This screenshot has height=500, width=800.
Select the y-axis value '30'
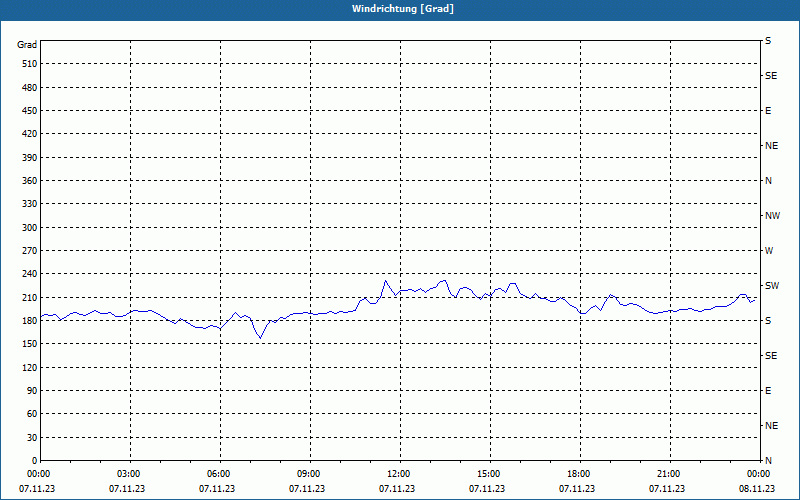click(32, 437)
